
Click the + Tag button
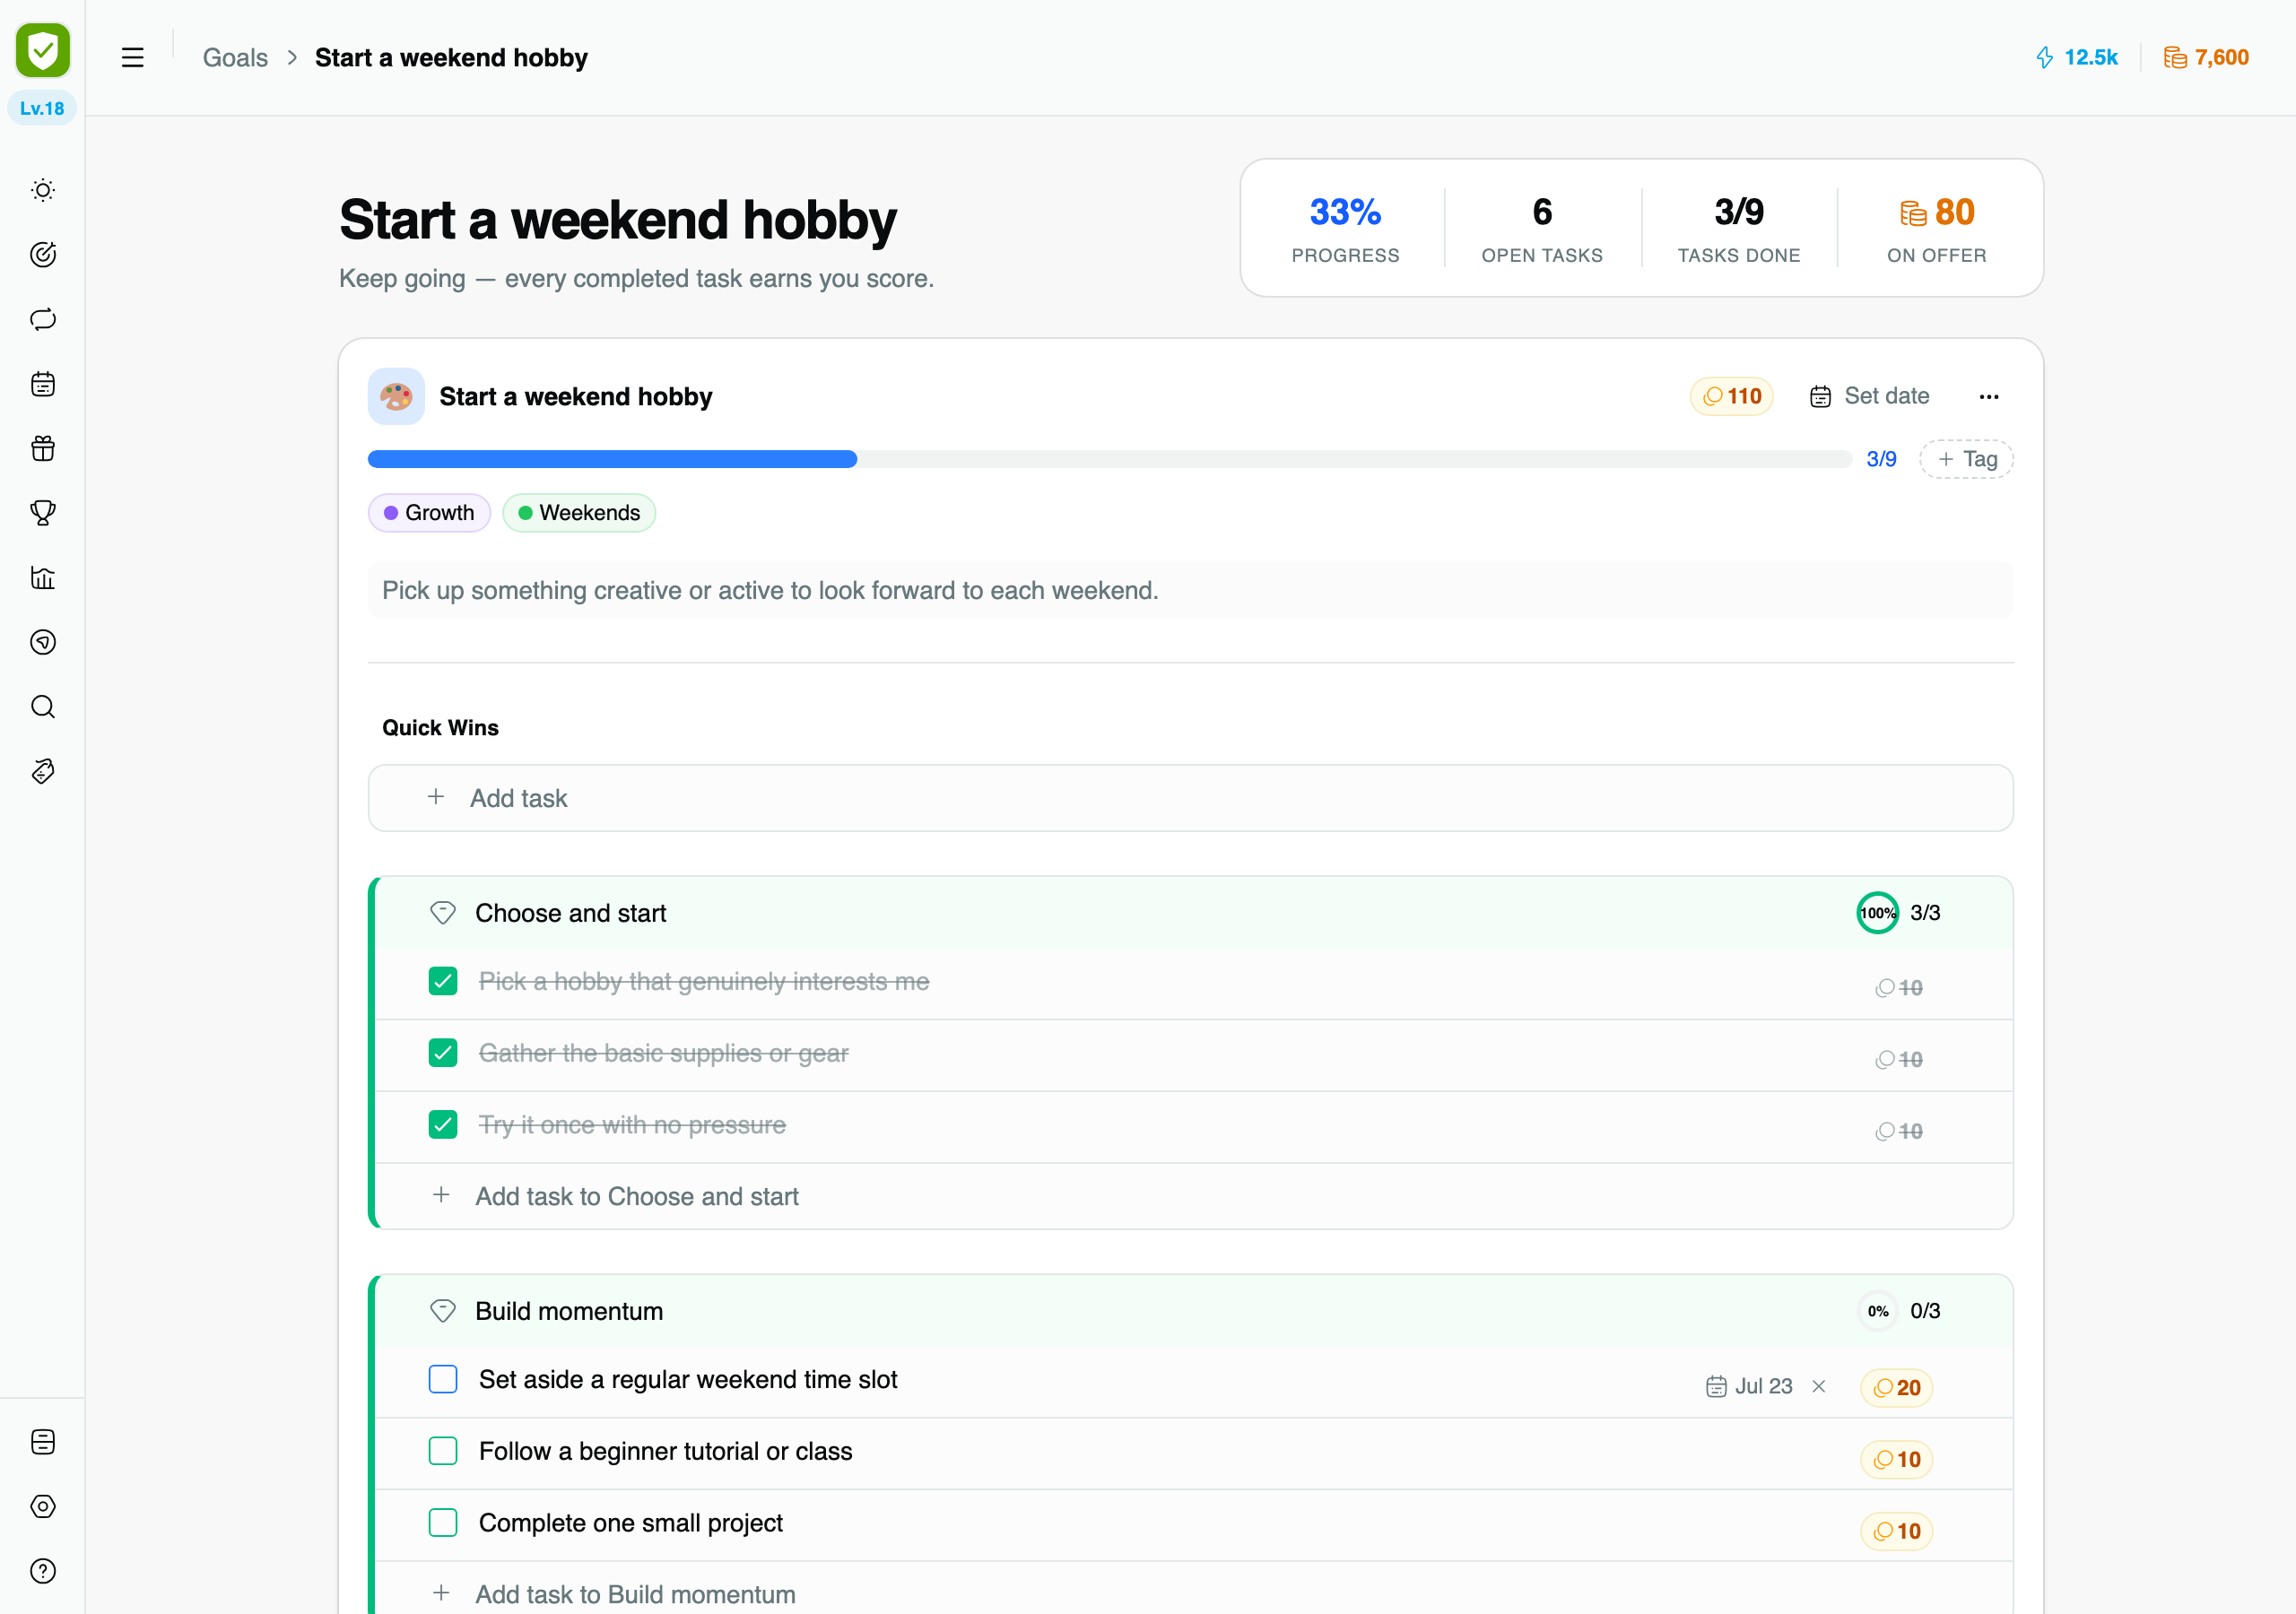pos(1966,459)
